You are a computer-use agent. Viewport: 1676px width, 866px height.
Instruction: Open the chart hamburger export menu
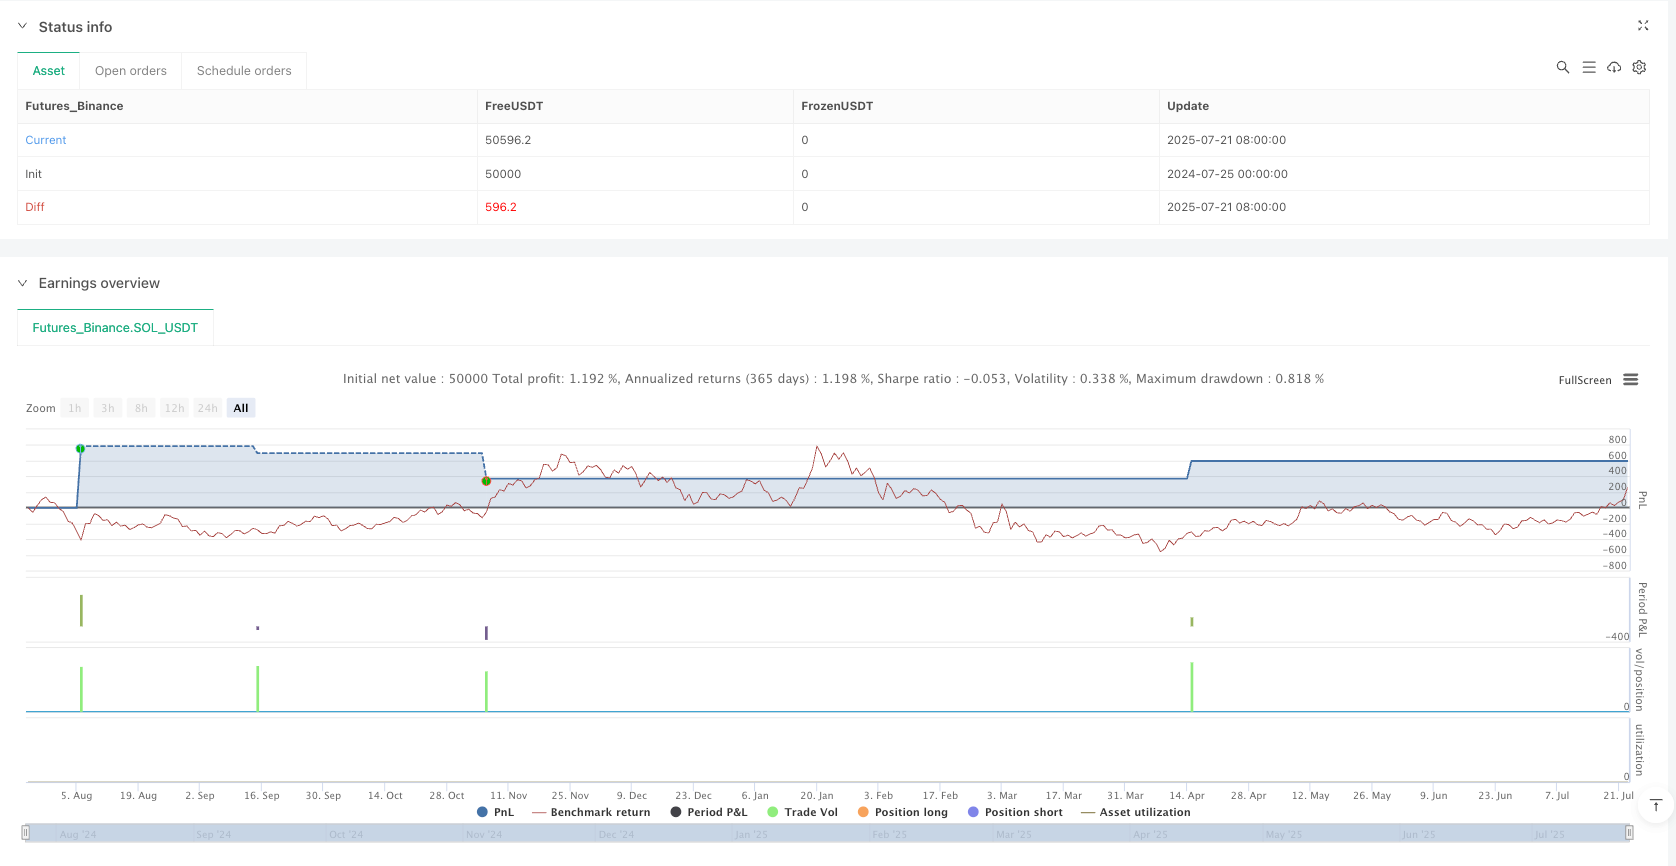(1631, 380)
